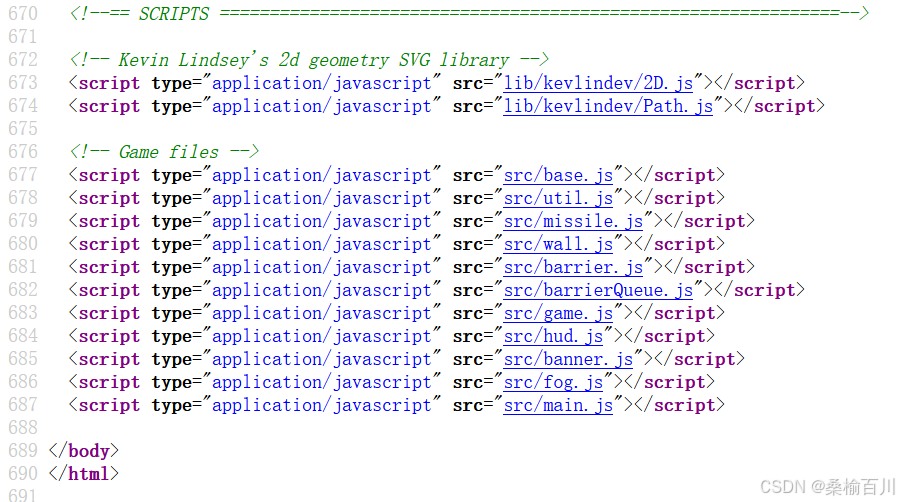Click line number 689
This screenshot has height=502, width=900.
tap(23, 450)
